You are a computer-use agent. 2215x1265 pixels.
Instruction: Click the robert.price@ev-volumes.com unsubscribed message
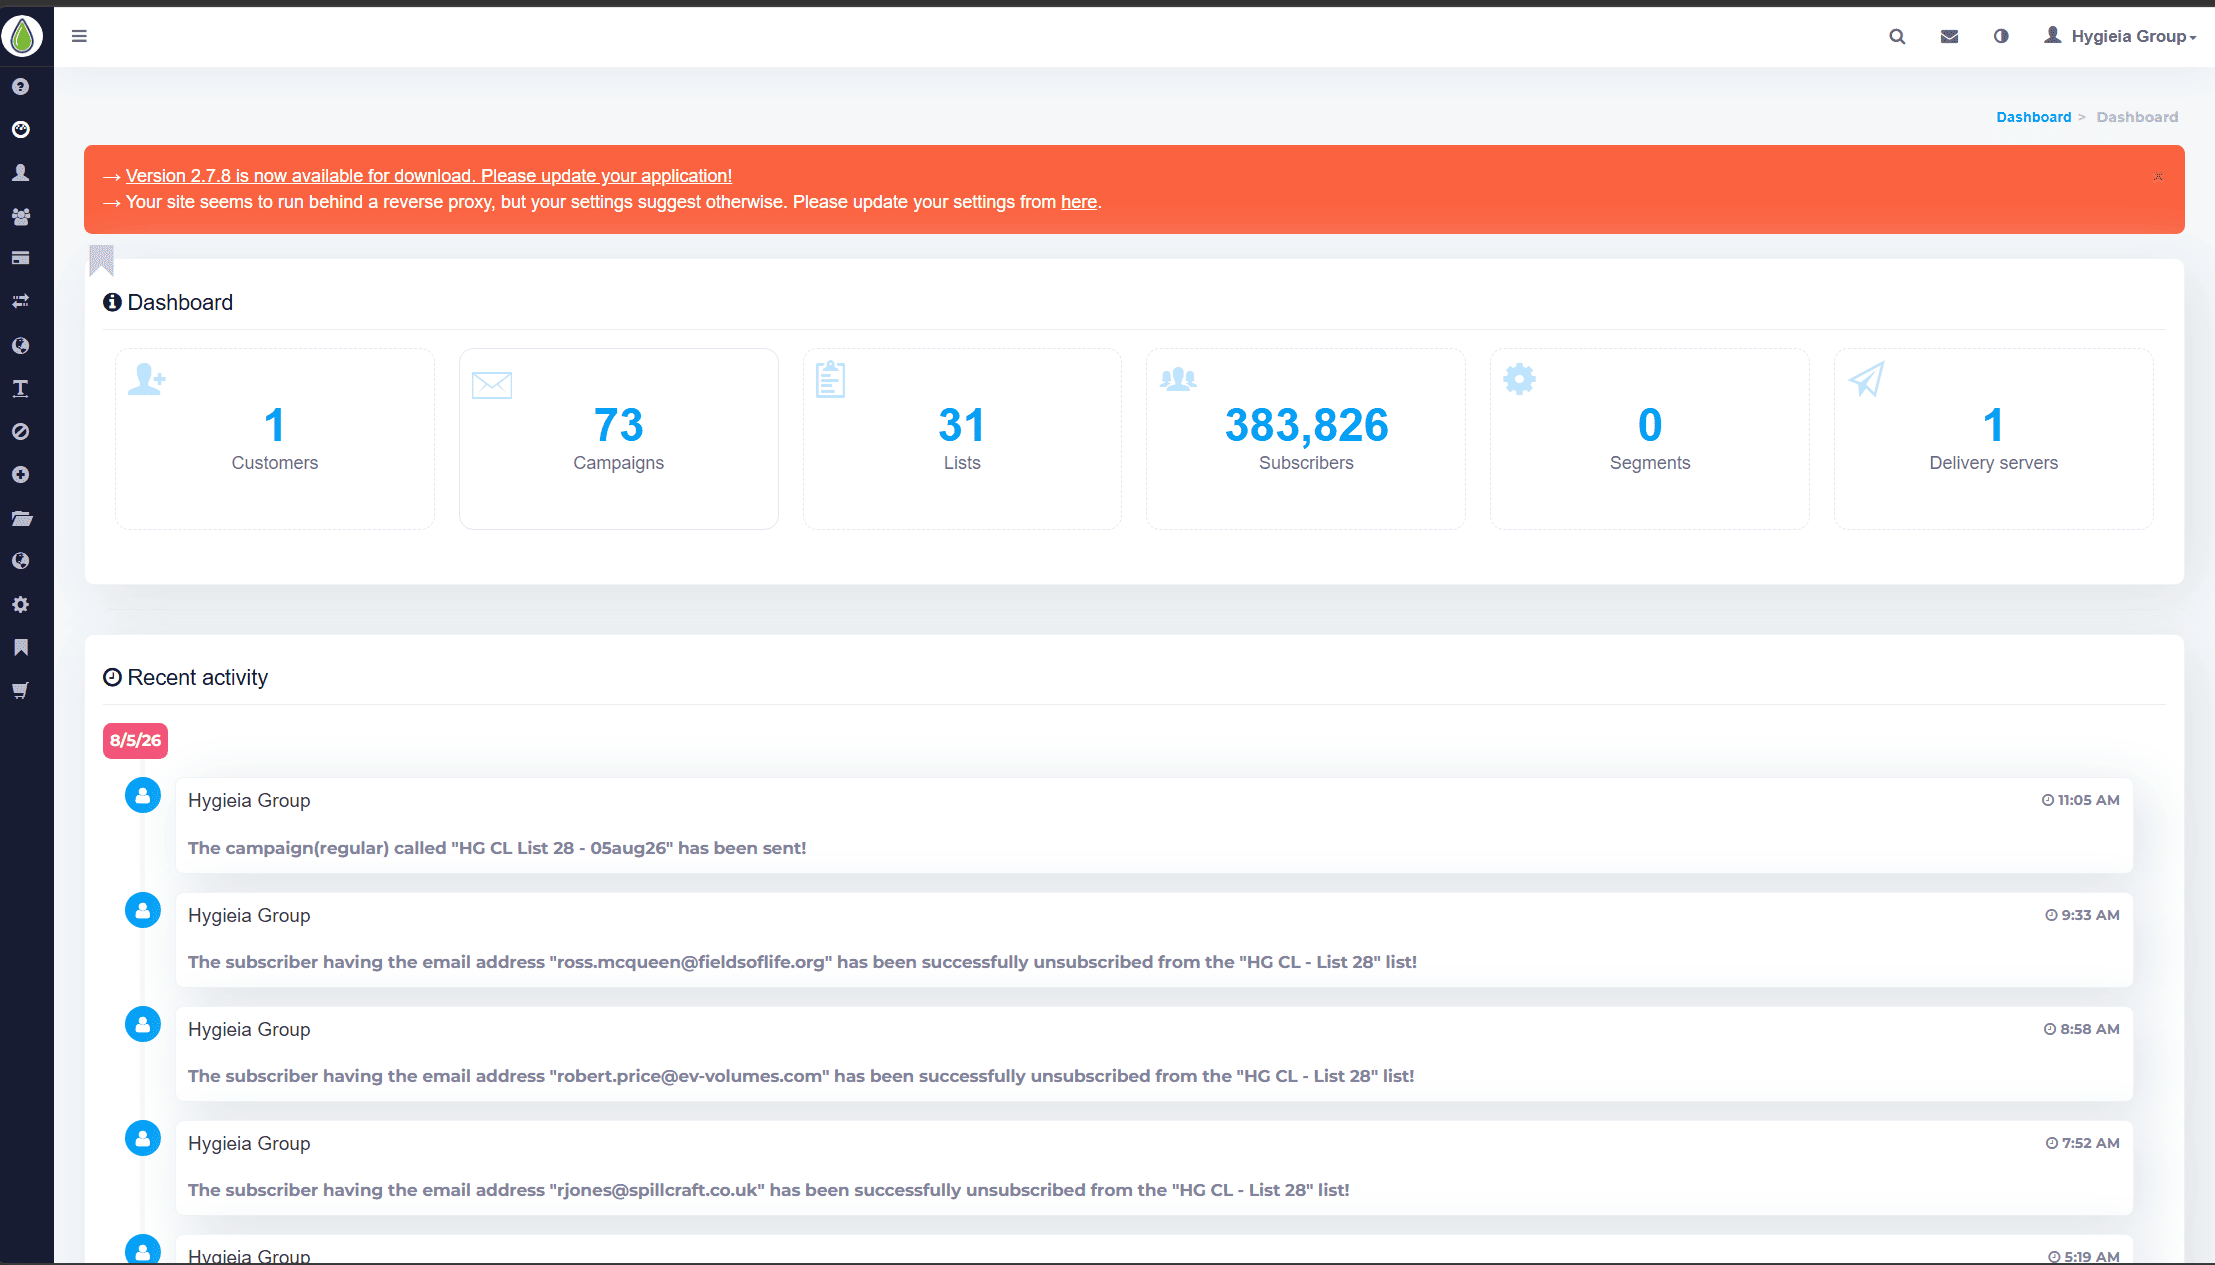(801, 1076)
